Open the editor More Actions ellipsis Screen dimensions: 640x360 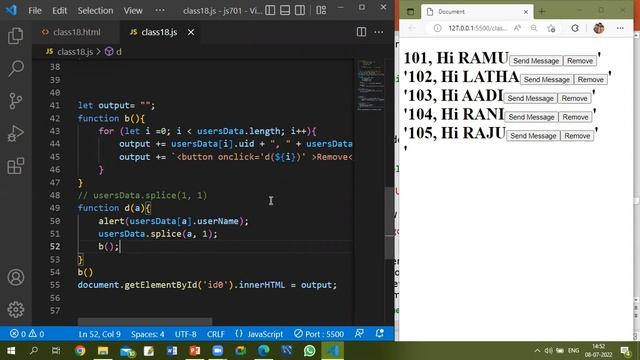pyautogui.click(x=379, y=32)
